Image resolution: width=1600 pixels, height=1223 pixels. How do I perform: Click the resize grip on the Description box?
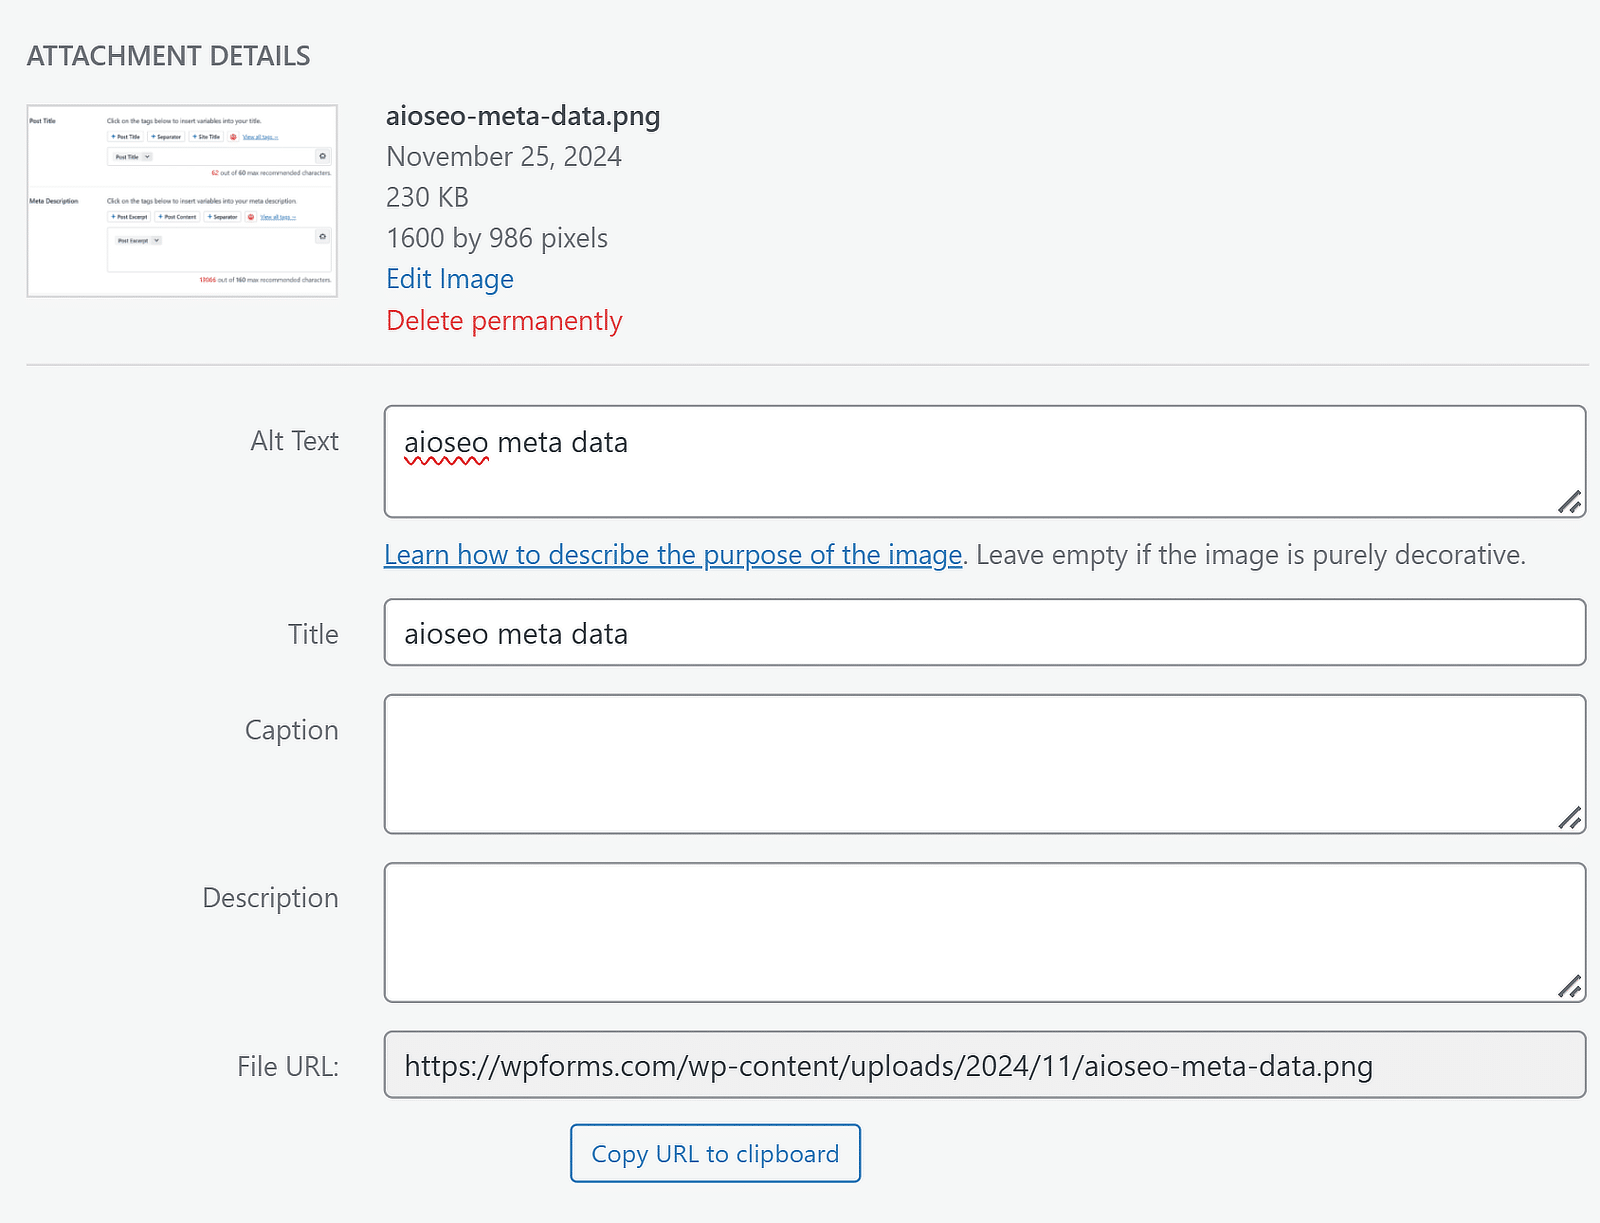[1570, 988]
